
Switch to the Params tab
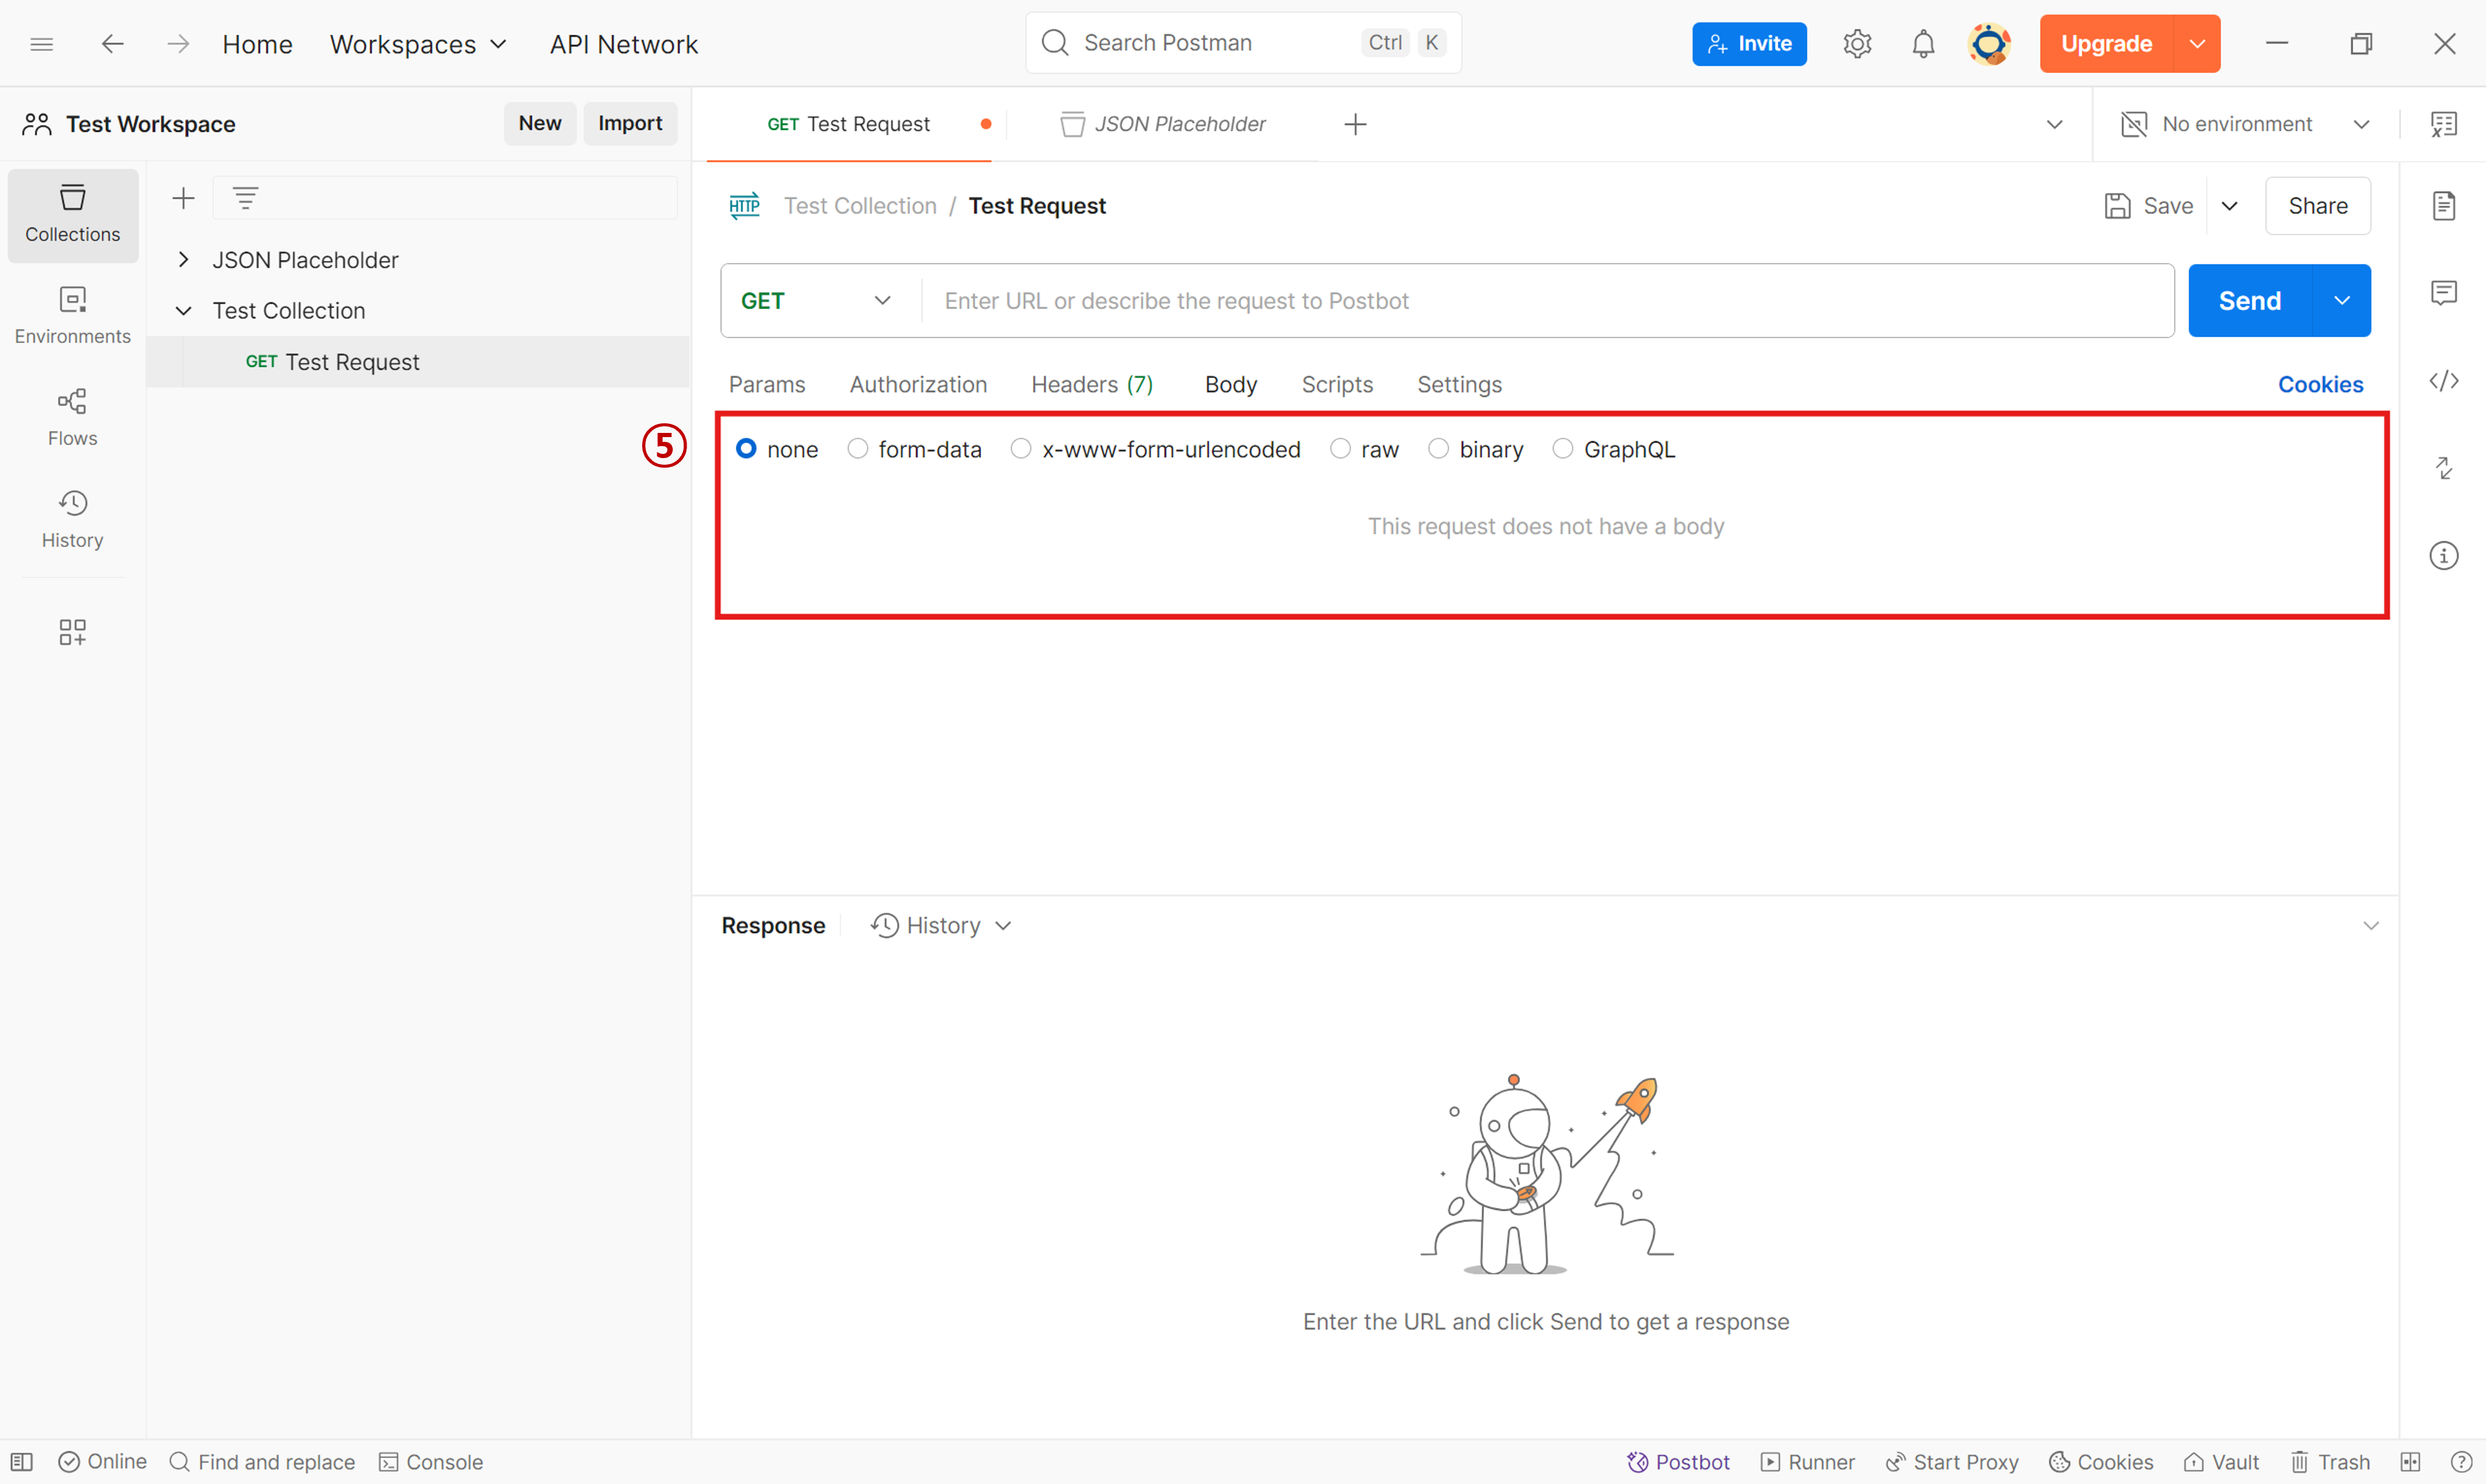click(767, 385)
